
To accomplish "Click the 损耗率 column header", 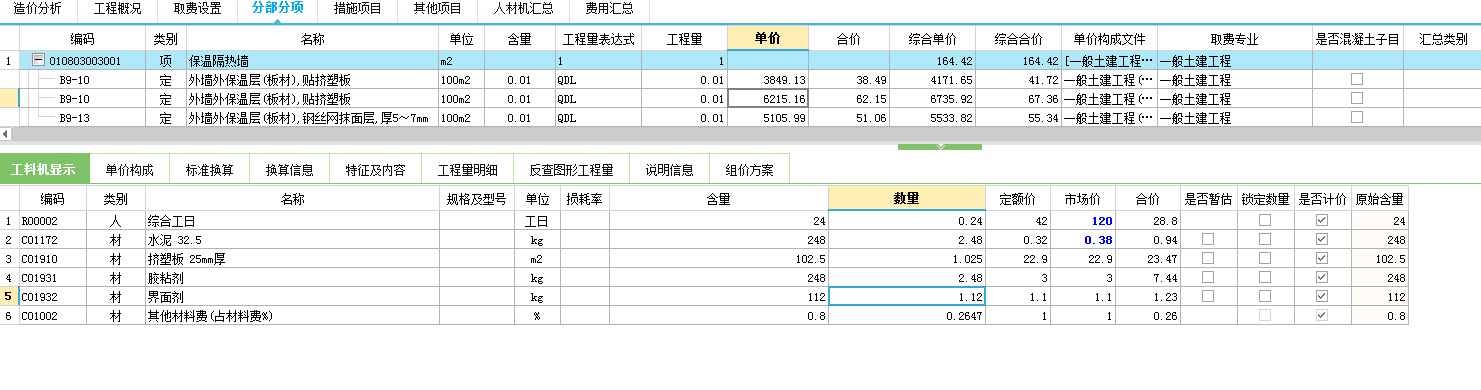I will point(584,199).
